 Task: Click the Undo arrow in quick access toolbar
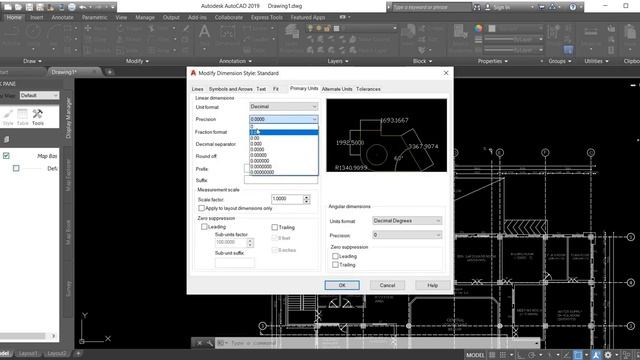point(83,7)
